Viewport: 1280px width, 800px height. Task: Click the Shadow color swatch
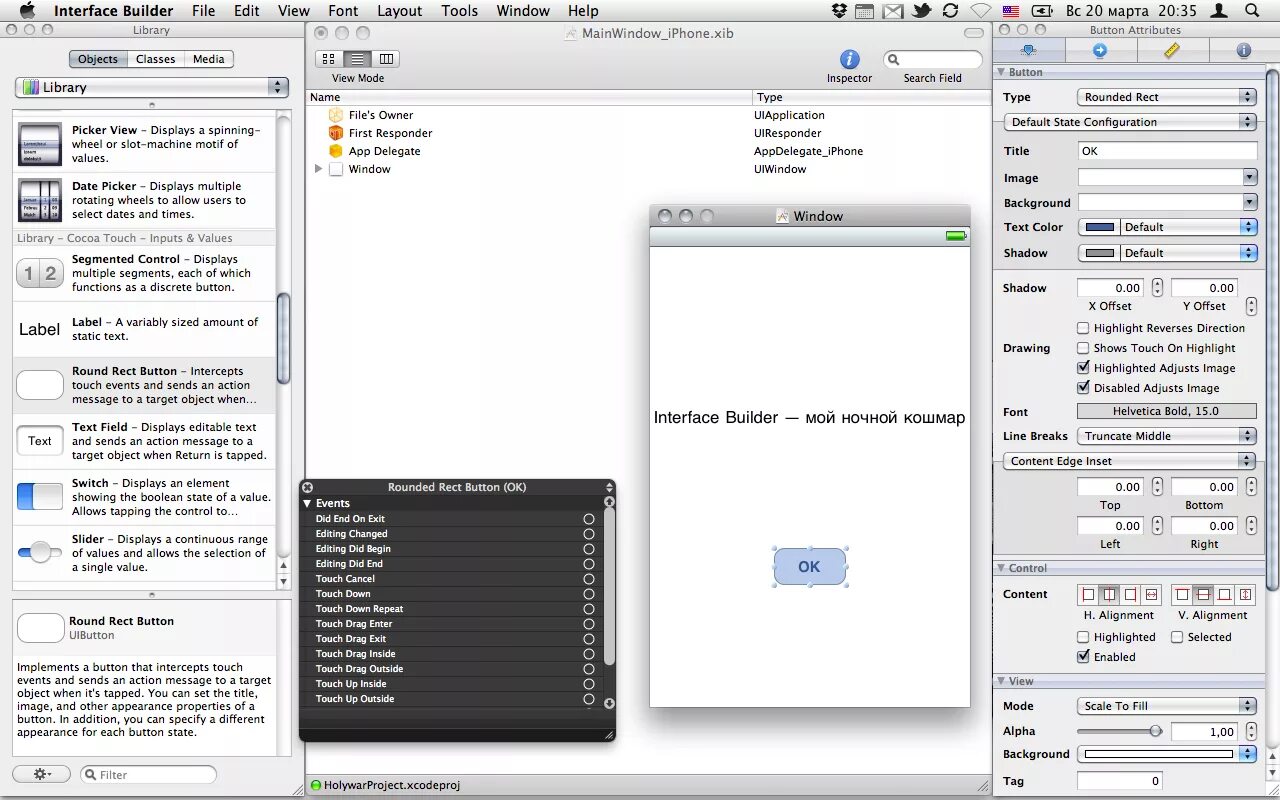[1100, 253]
